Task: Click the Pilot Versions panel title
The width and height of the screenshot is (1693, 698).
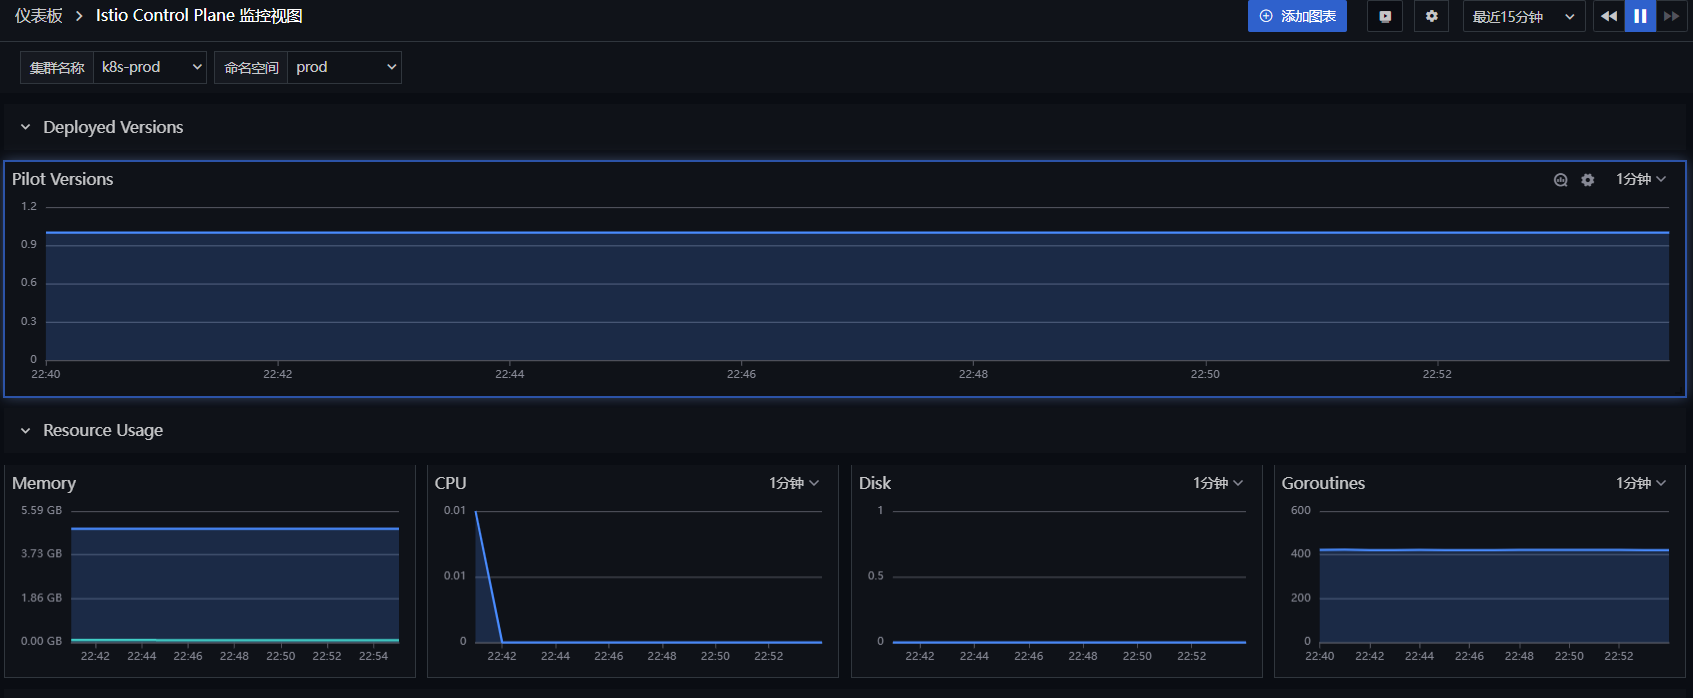Action: click(x=63, y=179)
